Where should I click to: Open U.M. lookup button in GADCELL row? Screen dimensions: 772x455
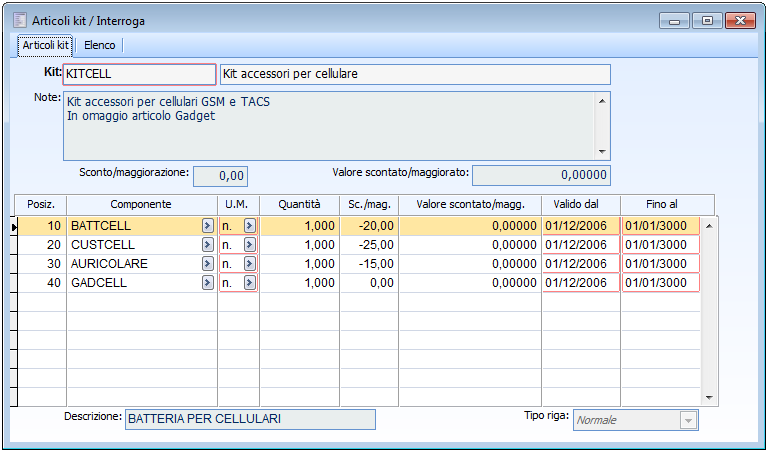pyautogui.click(x=250, y=283)
